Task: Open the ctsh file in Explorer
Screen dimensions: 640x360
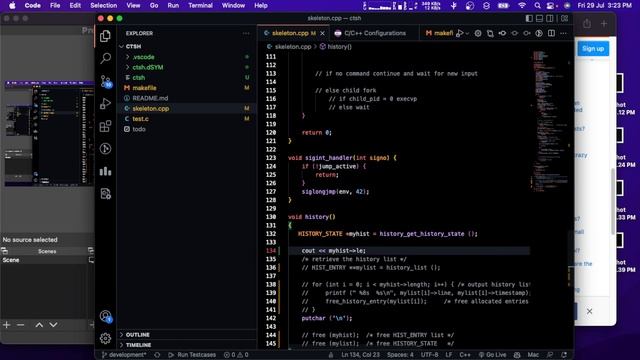Action: point(138,78)
